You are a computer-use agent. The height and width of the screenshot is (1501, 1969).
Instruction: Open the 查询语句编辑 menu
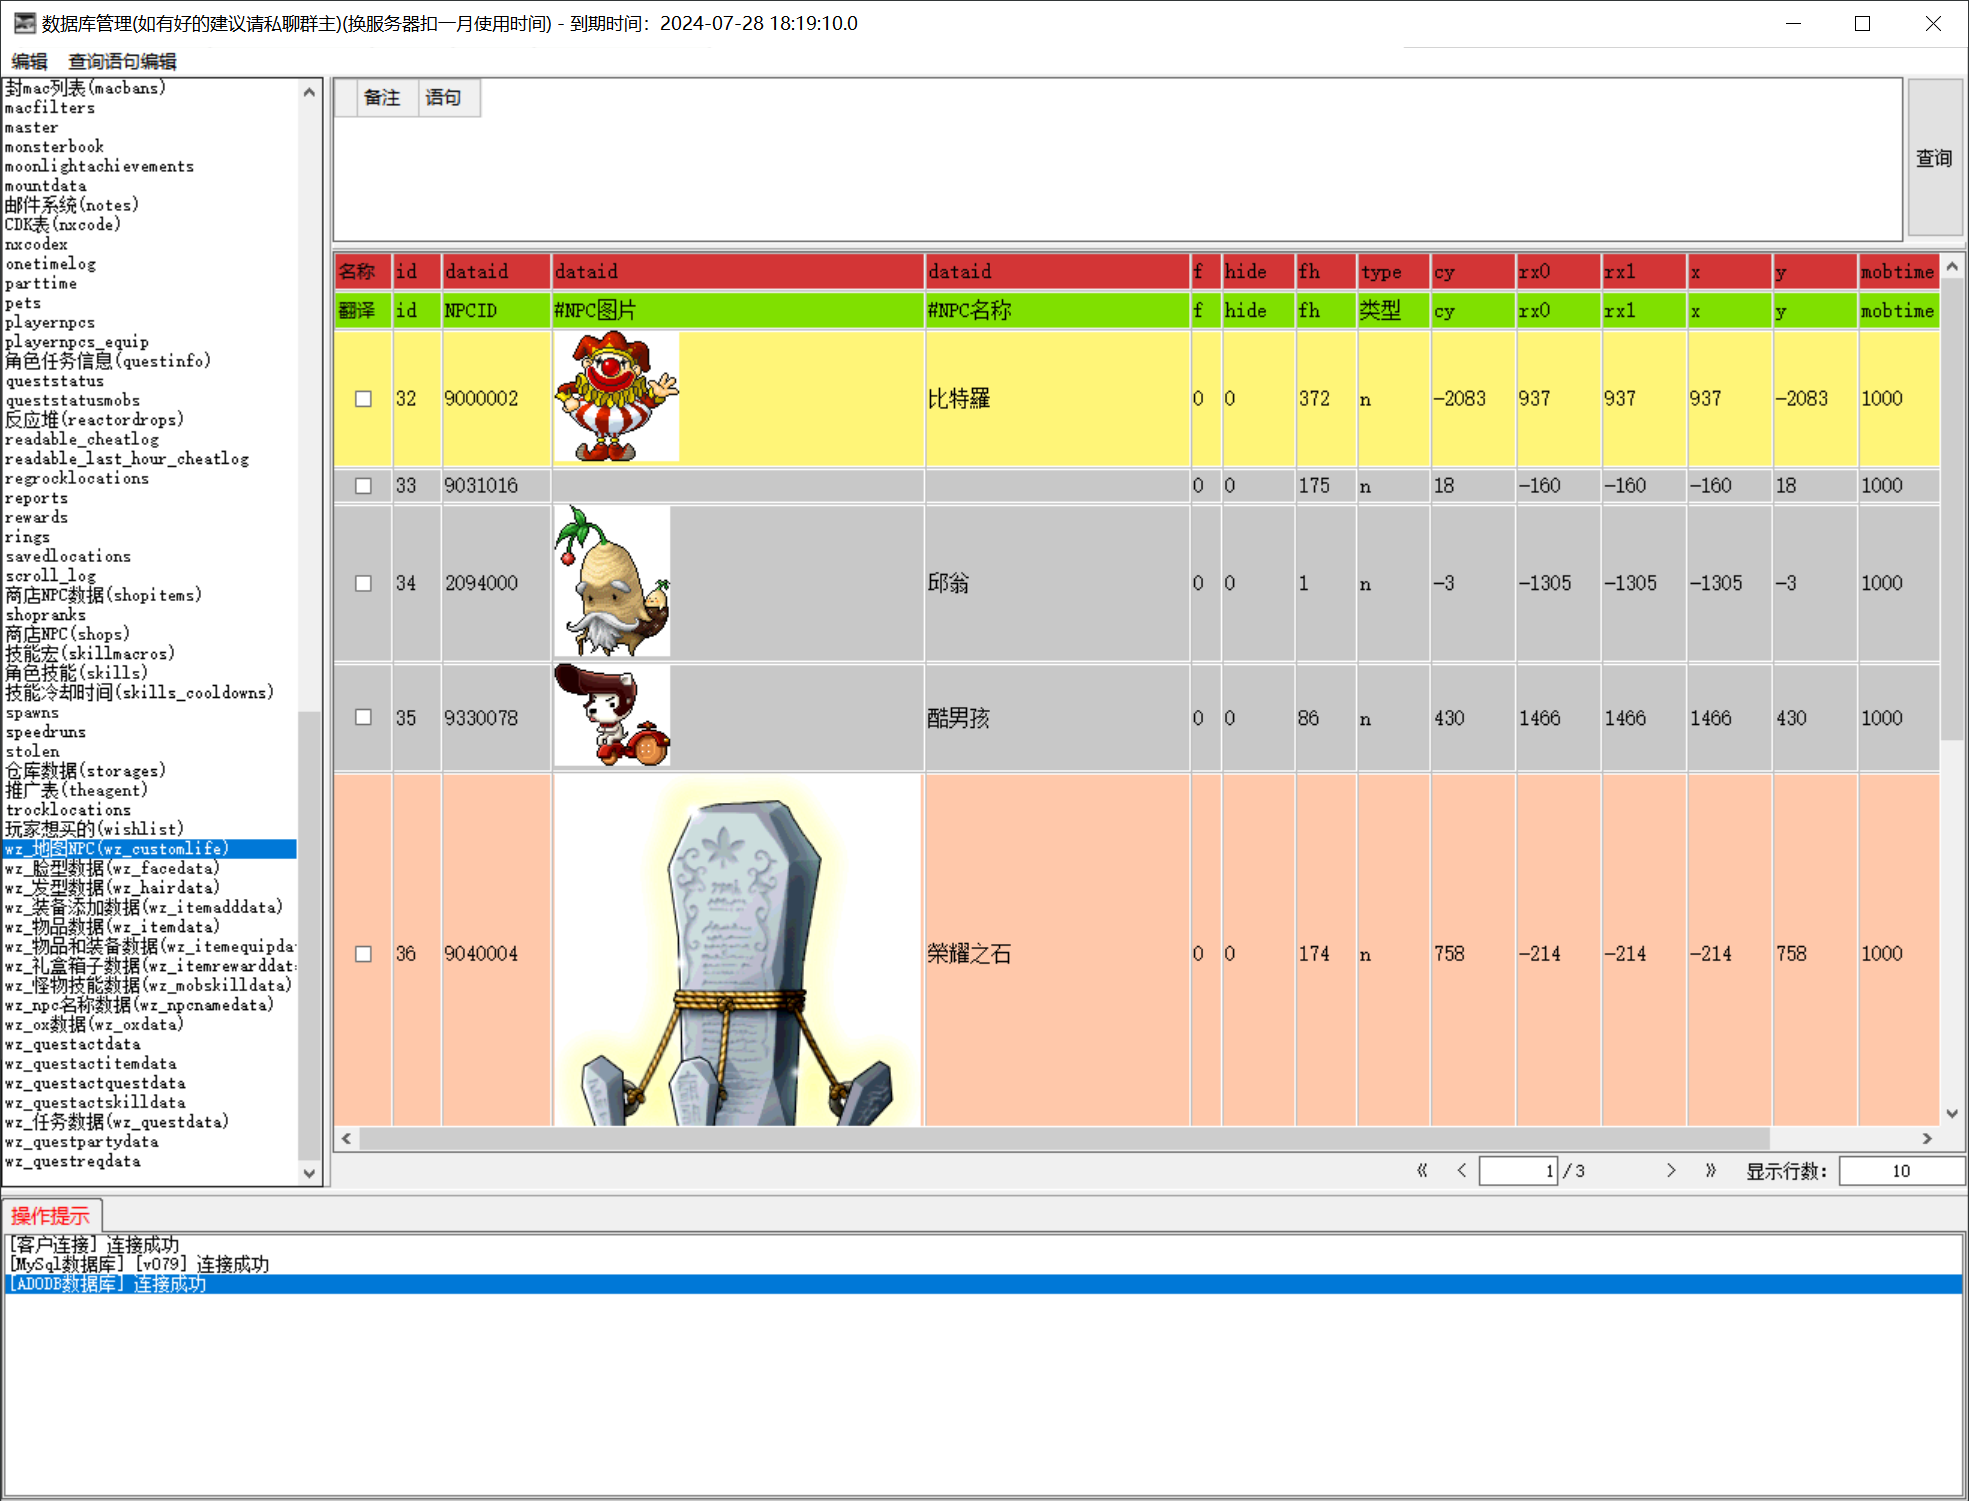click(122, 61)
